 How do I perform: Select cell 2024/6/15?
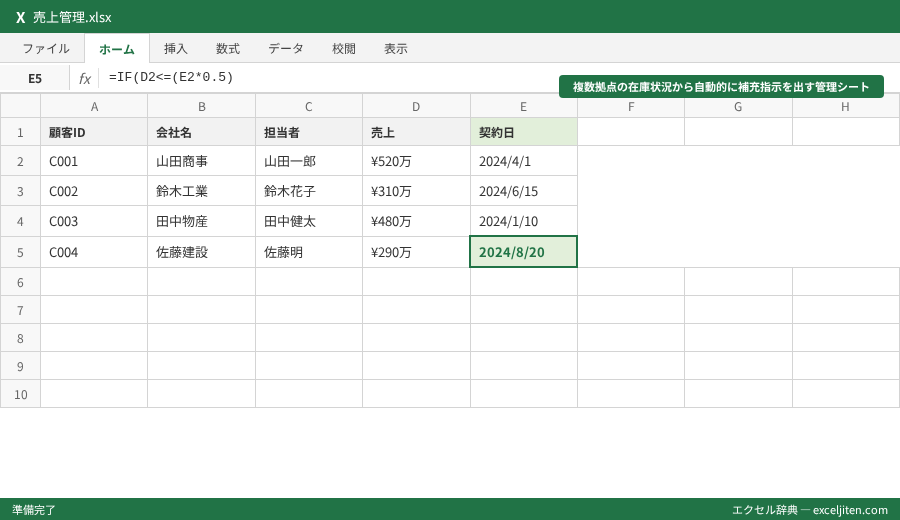click(523, 191)
